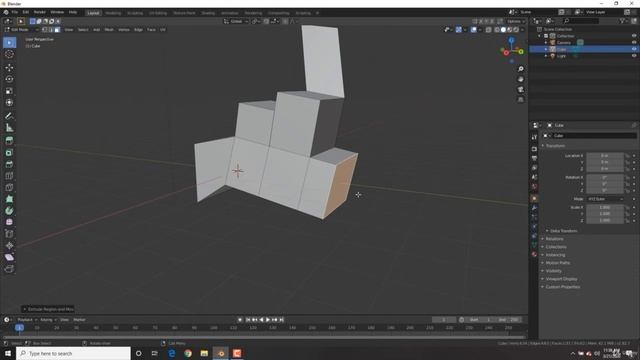This screenshot has width=640, height=360.
Task: Choose the Rotate tool
Action: pos(9,79)
